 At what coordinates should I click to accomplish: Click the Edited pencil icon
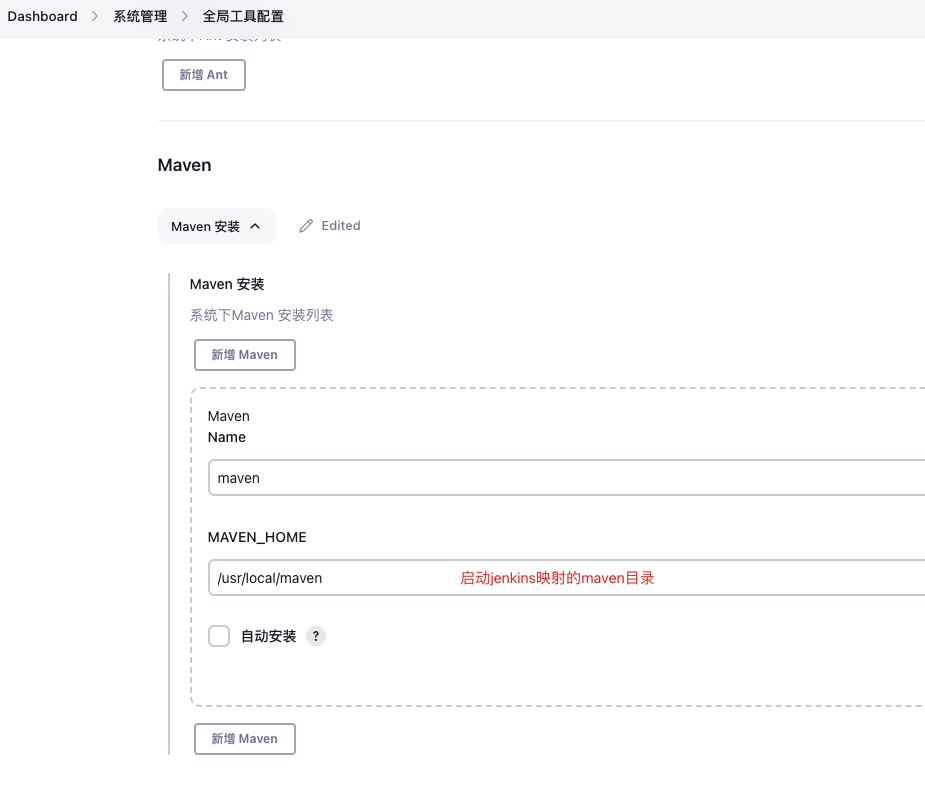(306, 226)
